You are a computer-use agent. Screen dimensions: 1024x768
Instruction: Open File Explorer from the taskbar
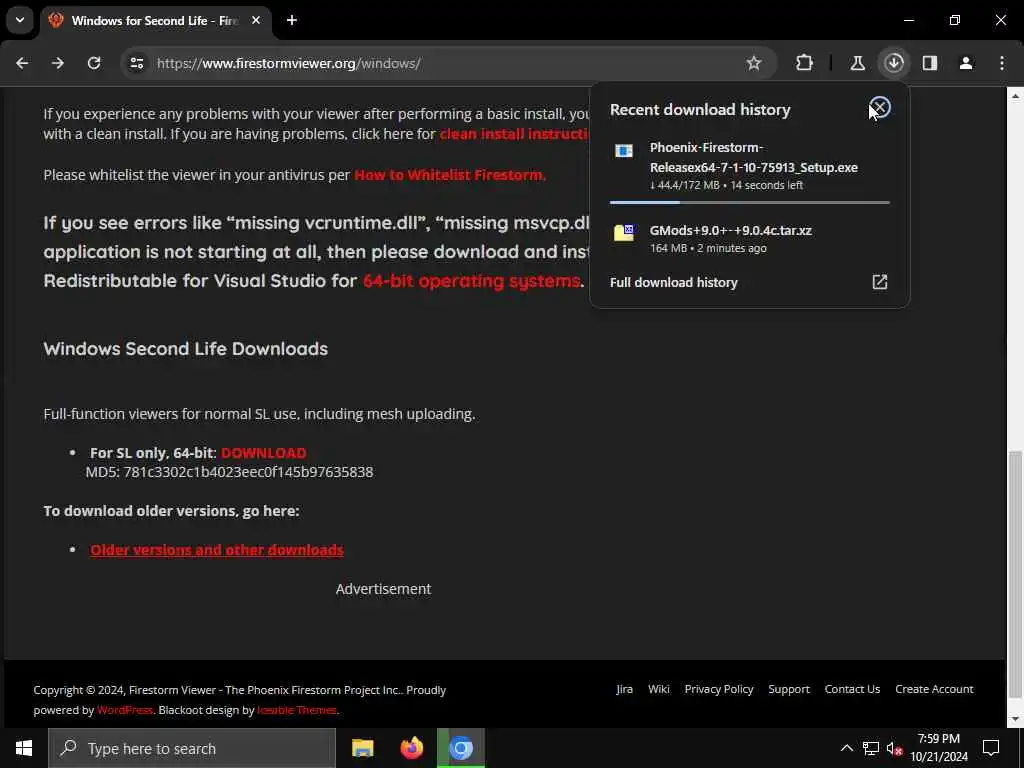coord(362,748)
